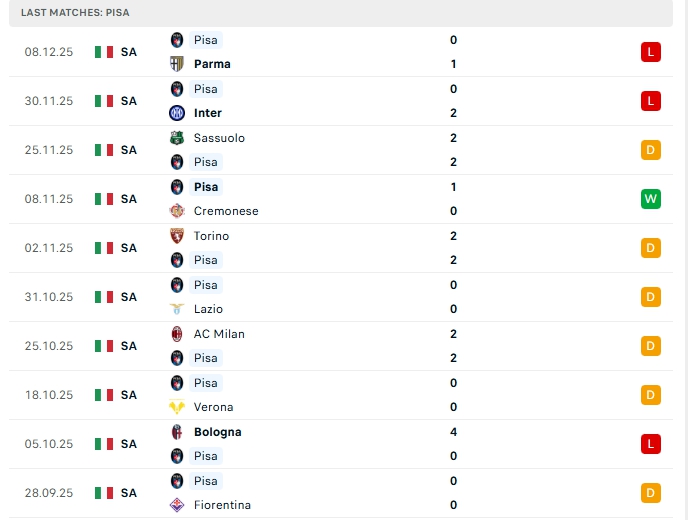Click the Verona club crest icon
Screen dimensions: 688x520
pos(177,407)
